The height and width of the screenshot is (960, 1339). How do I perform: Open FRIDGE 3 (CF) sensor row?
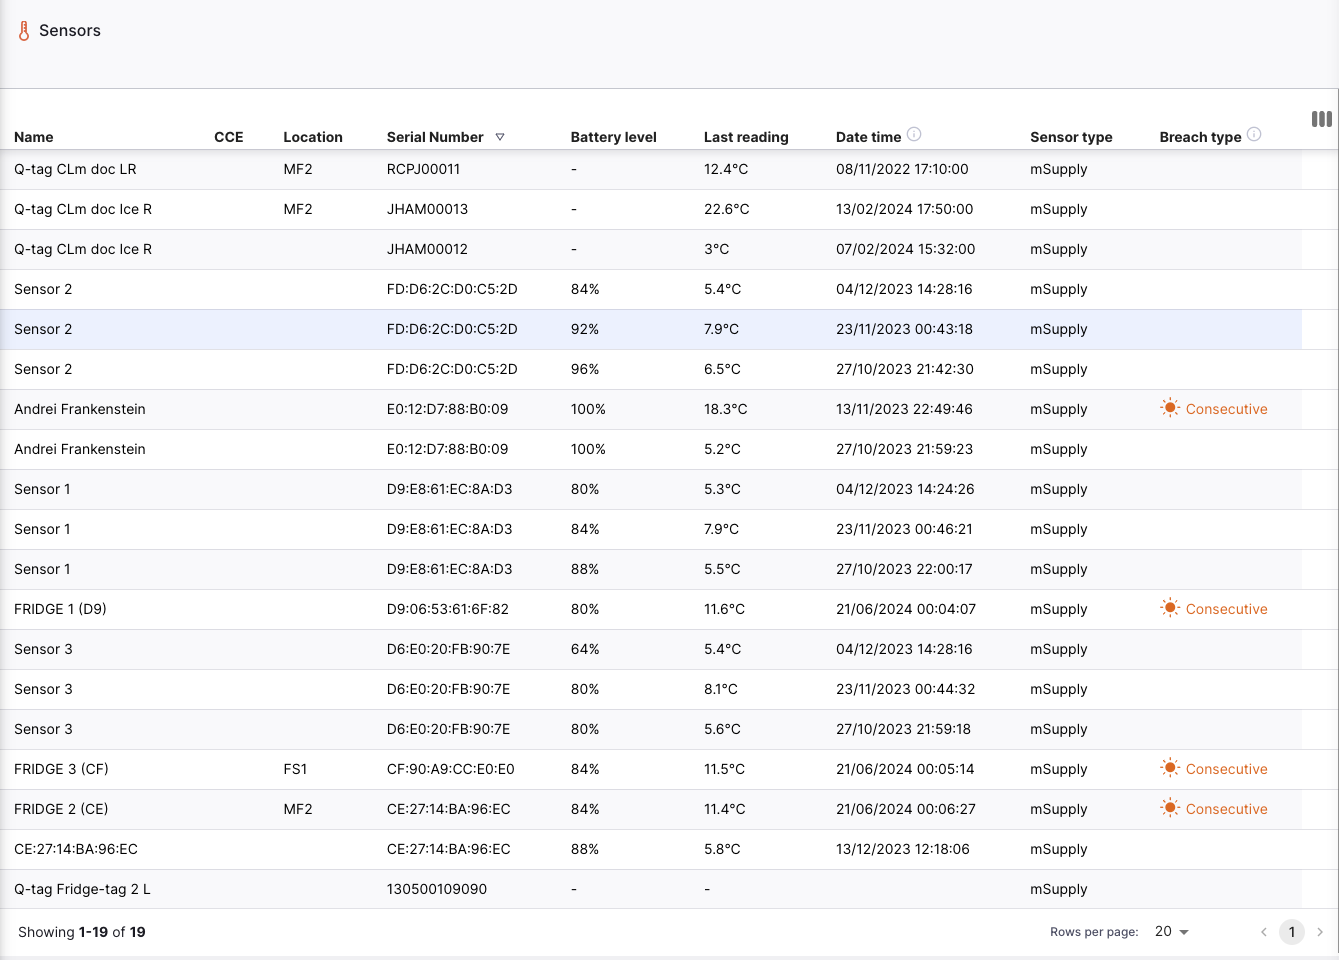tap(651, 769)
